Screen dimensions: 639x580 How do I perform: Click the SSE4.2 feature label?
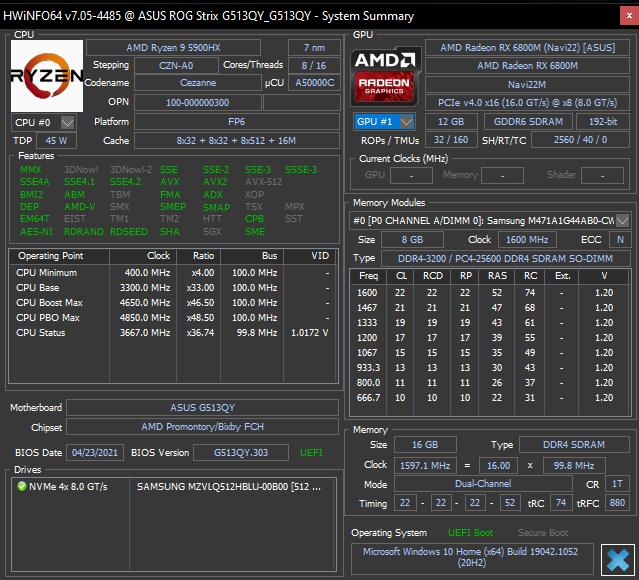125,182
